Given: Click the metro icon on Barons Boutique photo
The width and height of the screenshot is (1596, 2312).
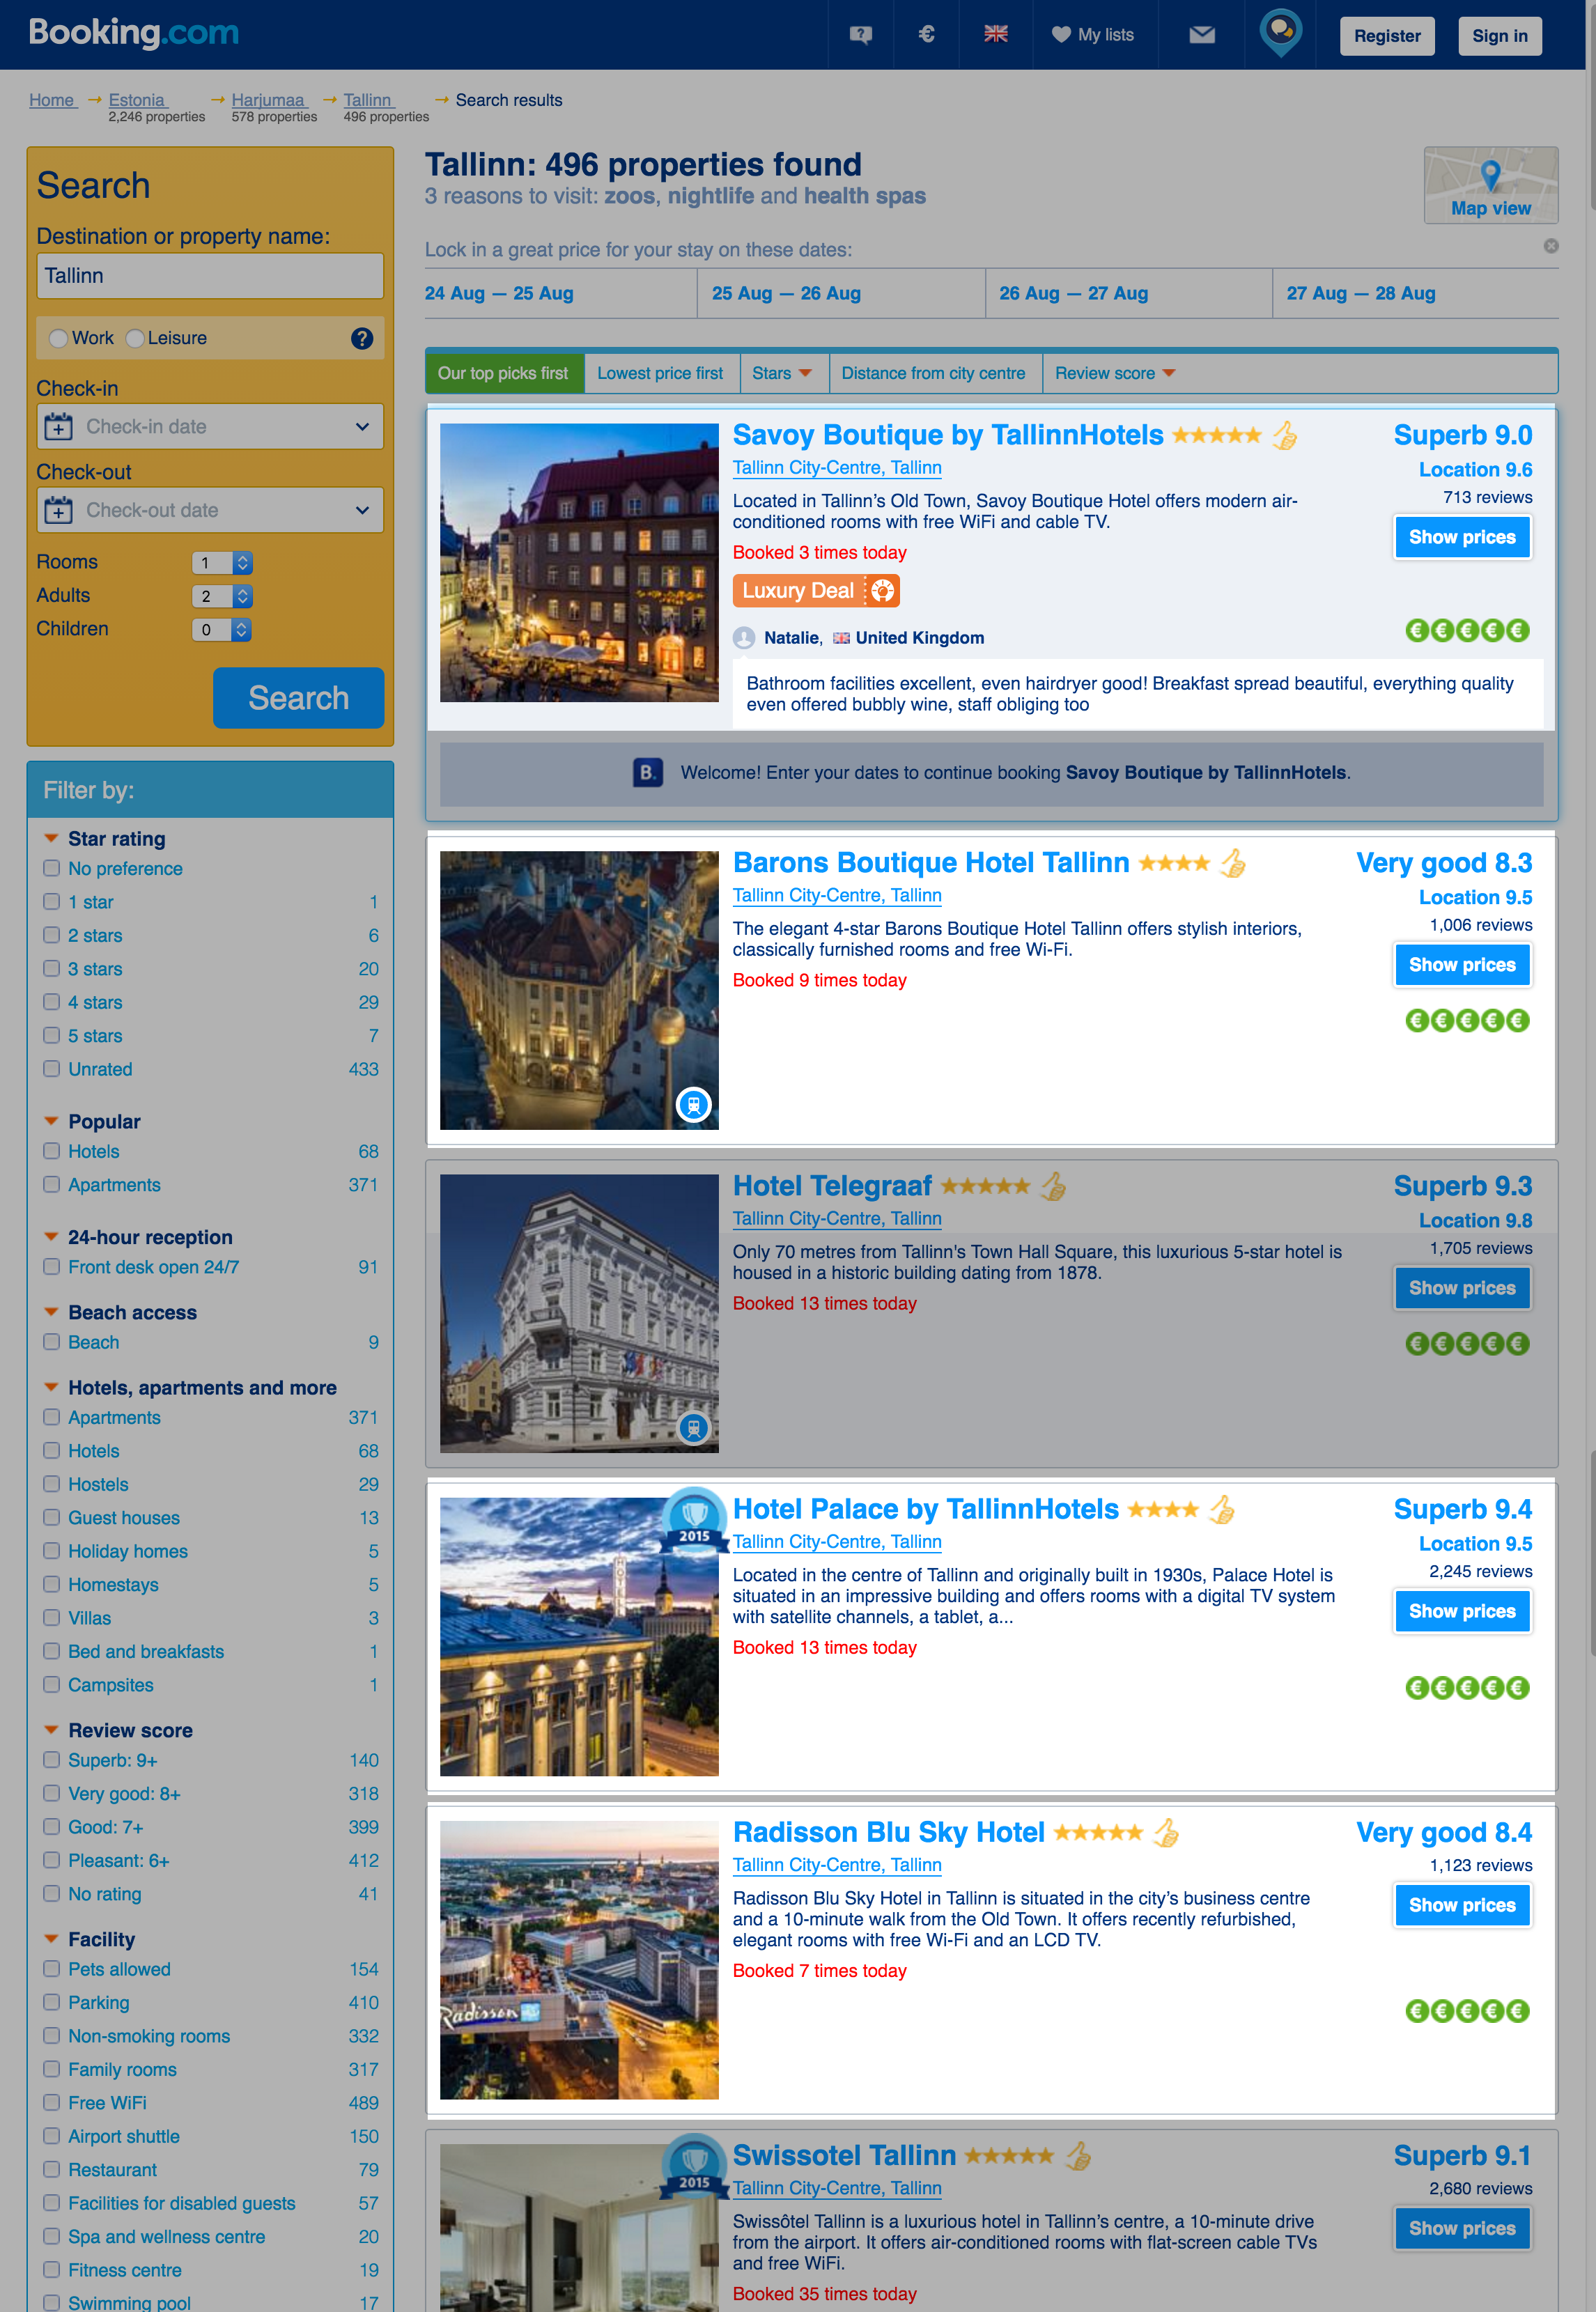Looking at the screenshot, I should coord(693,1105).
